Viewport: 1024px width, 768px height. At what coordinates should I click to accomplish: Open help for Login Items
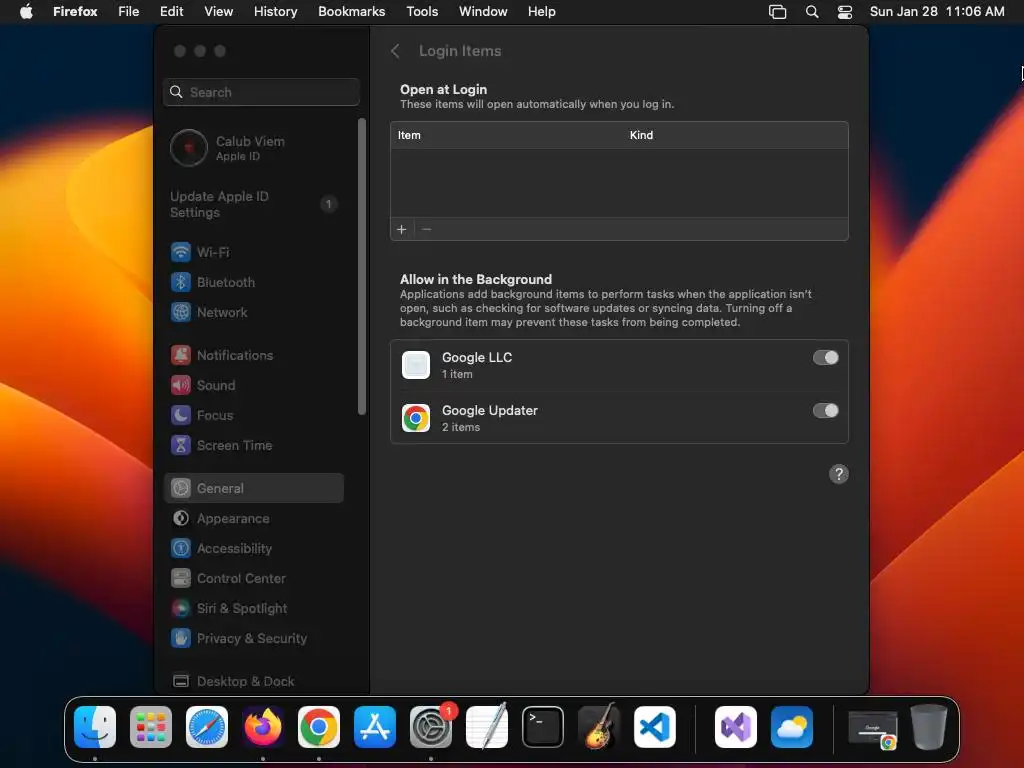839,473
